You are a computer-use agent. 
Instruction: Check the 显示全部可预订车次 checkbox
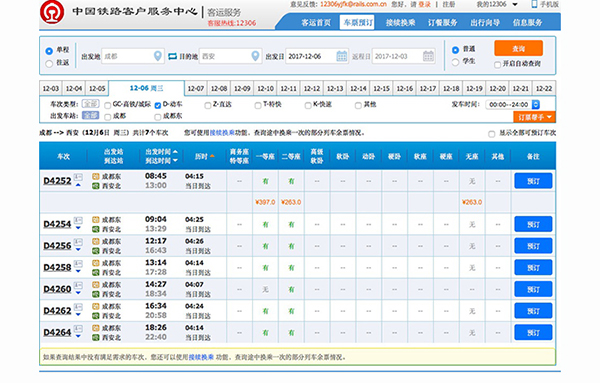pos(492,134)
